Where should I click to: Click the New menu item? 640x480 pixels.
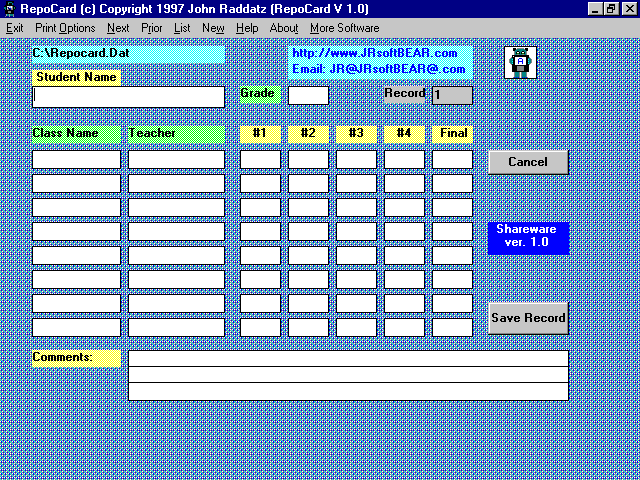(x=213, y=28)
